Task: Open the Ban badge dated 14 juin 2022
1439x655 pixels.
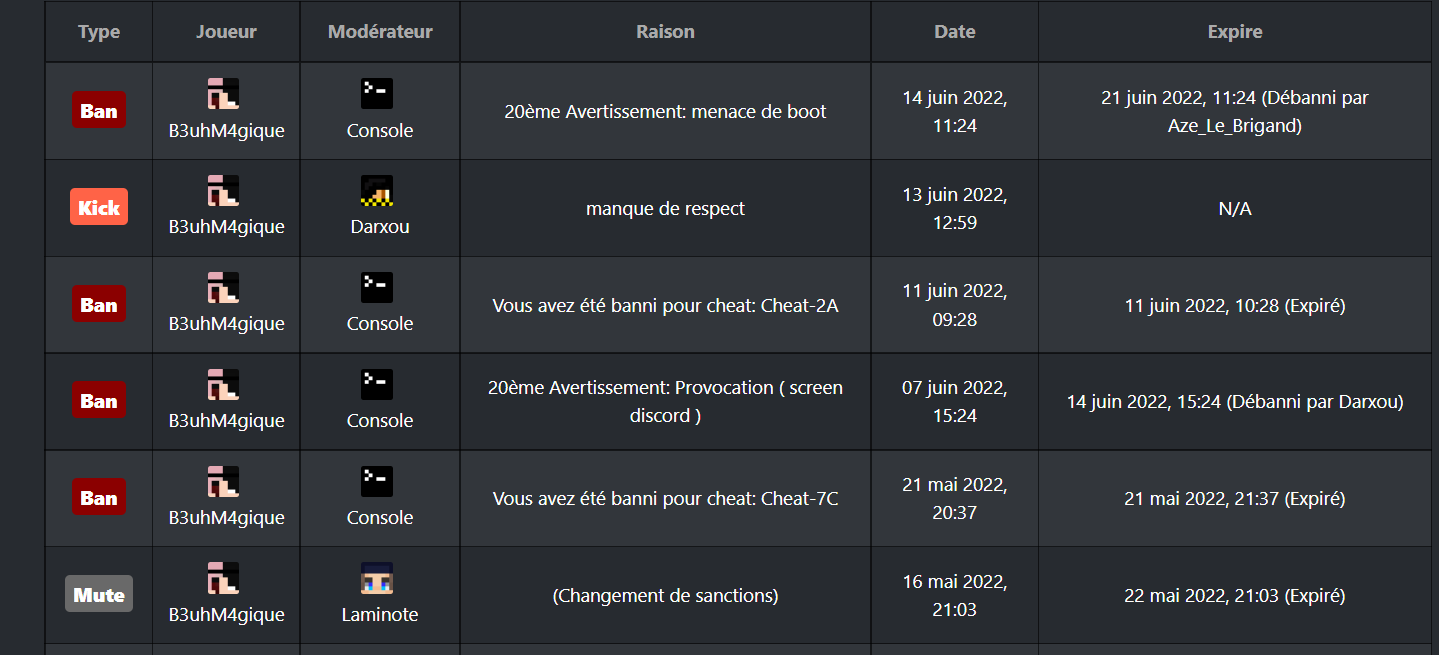Action: [x=99, y=111]
